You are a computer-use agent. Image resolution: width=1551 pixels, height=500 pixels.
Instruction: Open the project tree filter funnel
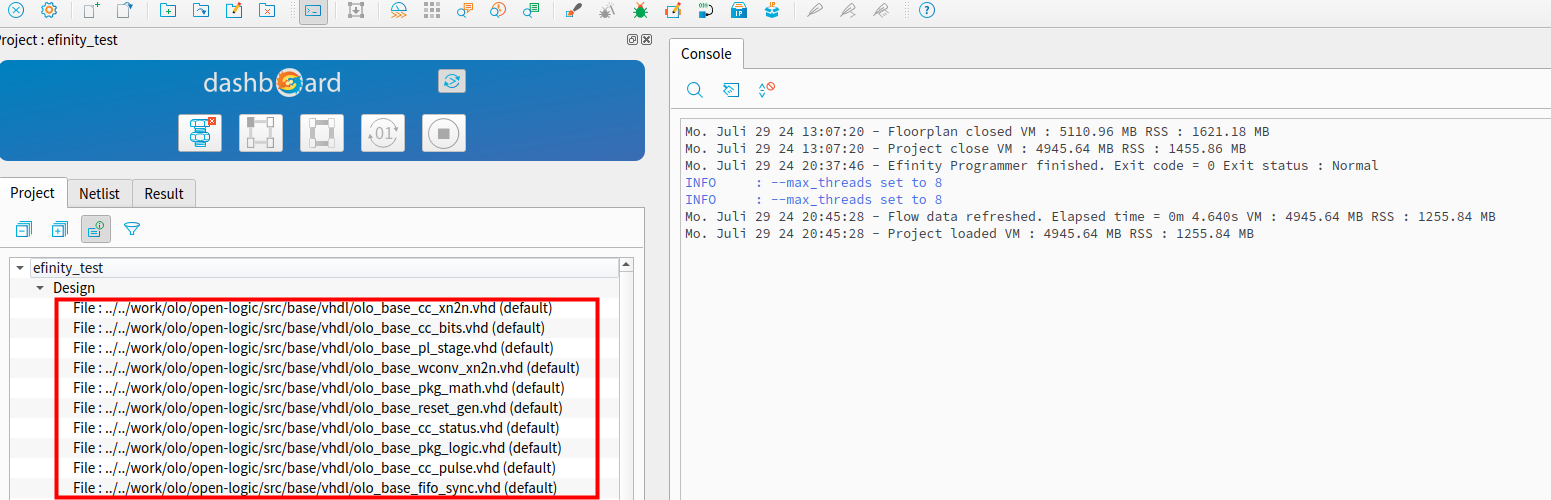[131, 230]
